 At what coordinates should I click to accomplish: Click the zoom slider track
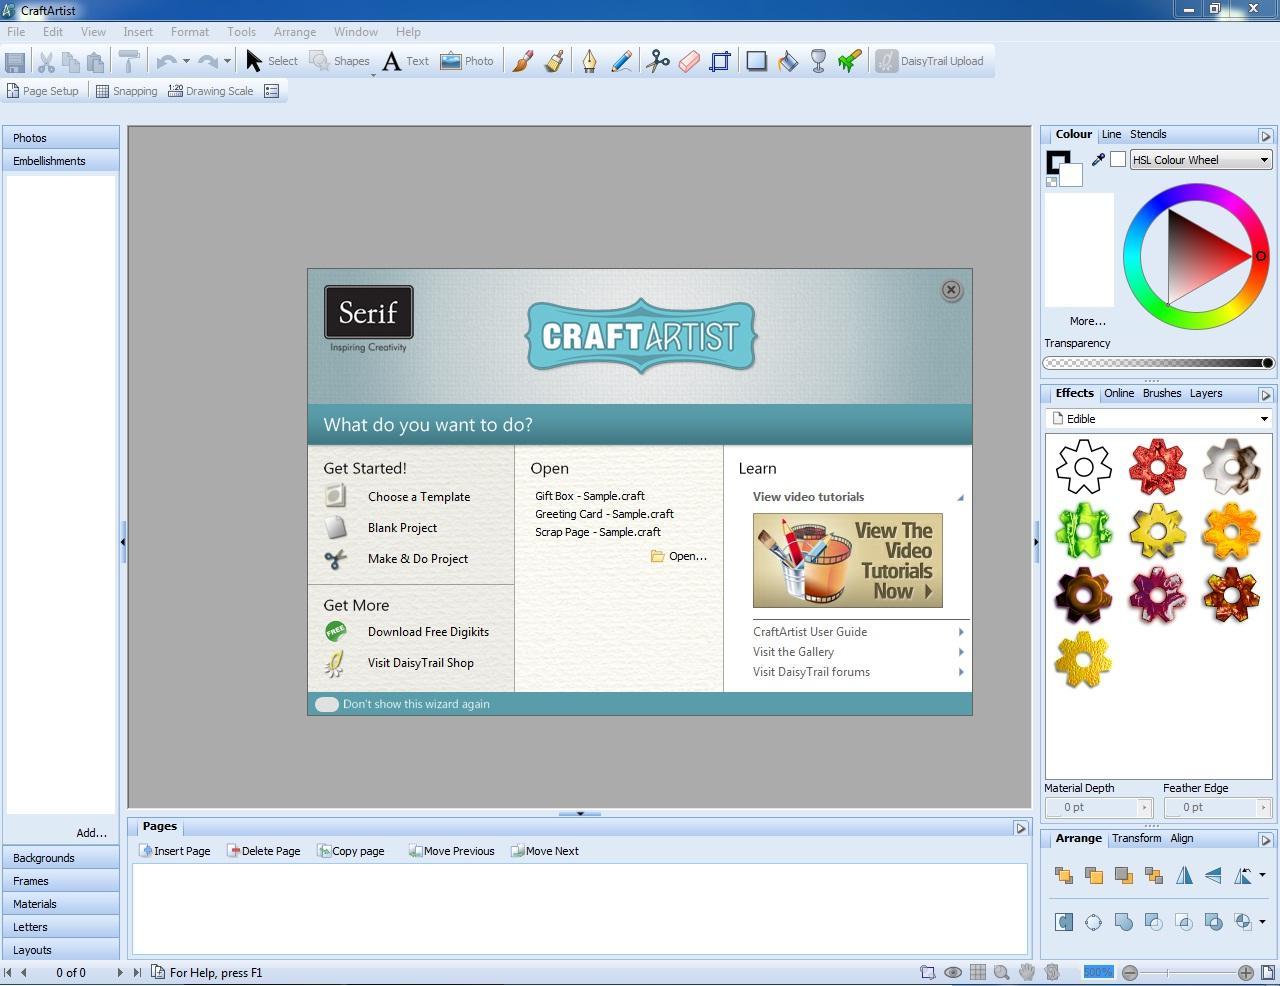pyautogui.click(x=1188, y=972)
